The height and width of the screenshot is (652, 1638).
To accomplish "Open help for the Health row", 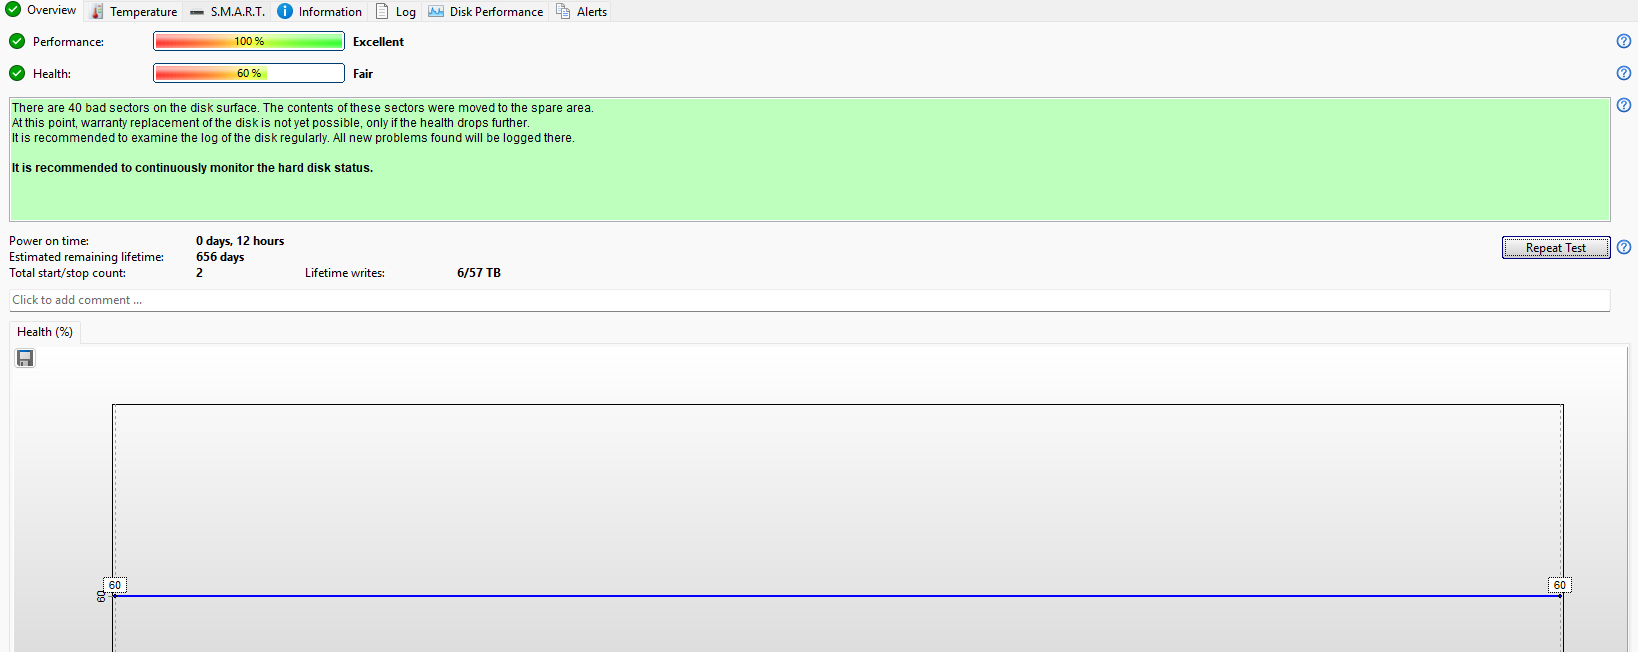I will coord(1624,73).
